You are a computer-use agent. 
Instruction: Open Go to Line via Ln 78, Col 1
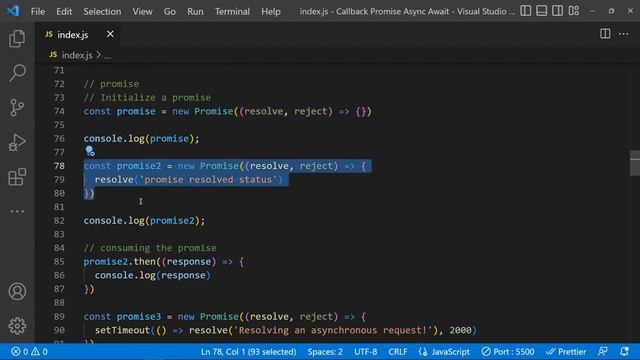click(x=248, y=351)
